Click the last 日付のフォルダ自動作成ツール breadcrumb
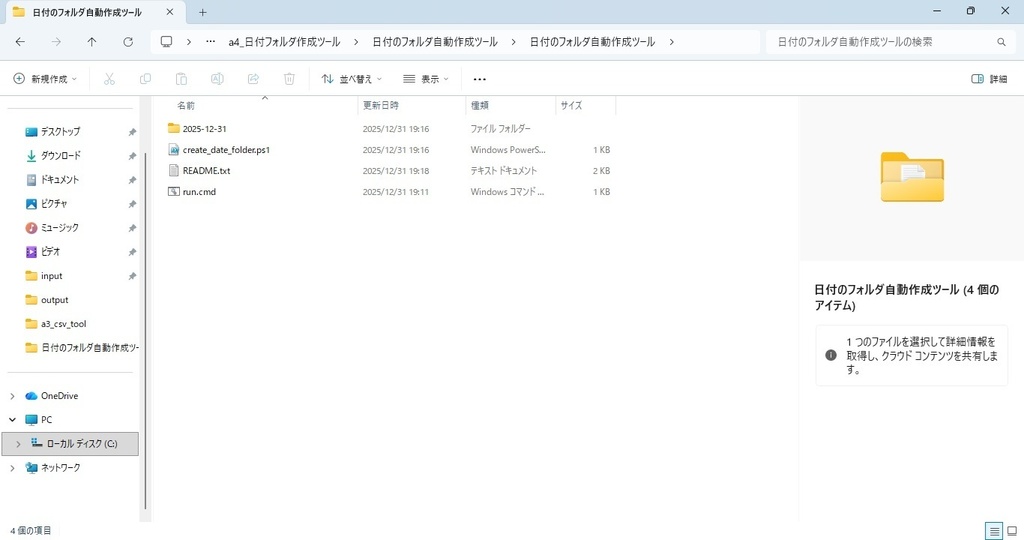 coord(592,42)
